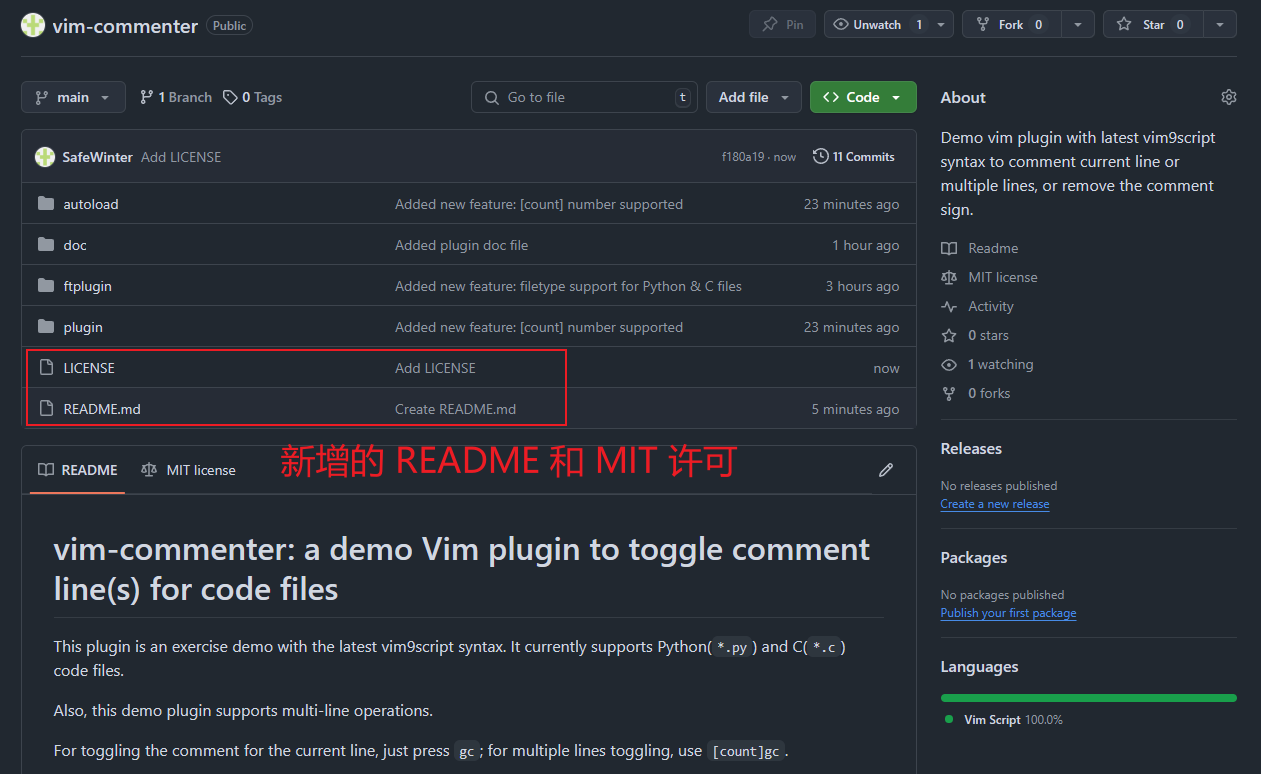Open the README.md file name
The width and height of the screenshot is (1261, 774).
(x=102, y=408)
